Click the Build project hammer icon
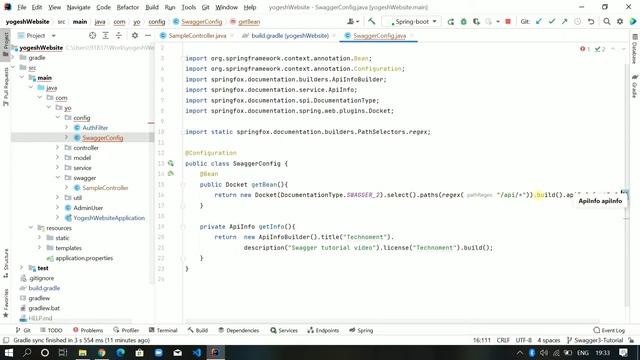The image size is (640, 360). 371,21
